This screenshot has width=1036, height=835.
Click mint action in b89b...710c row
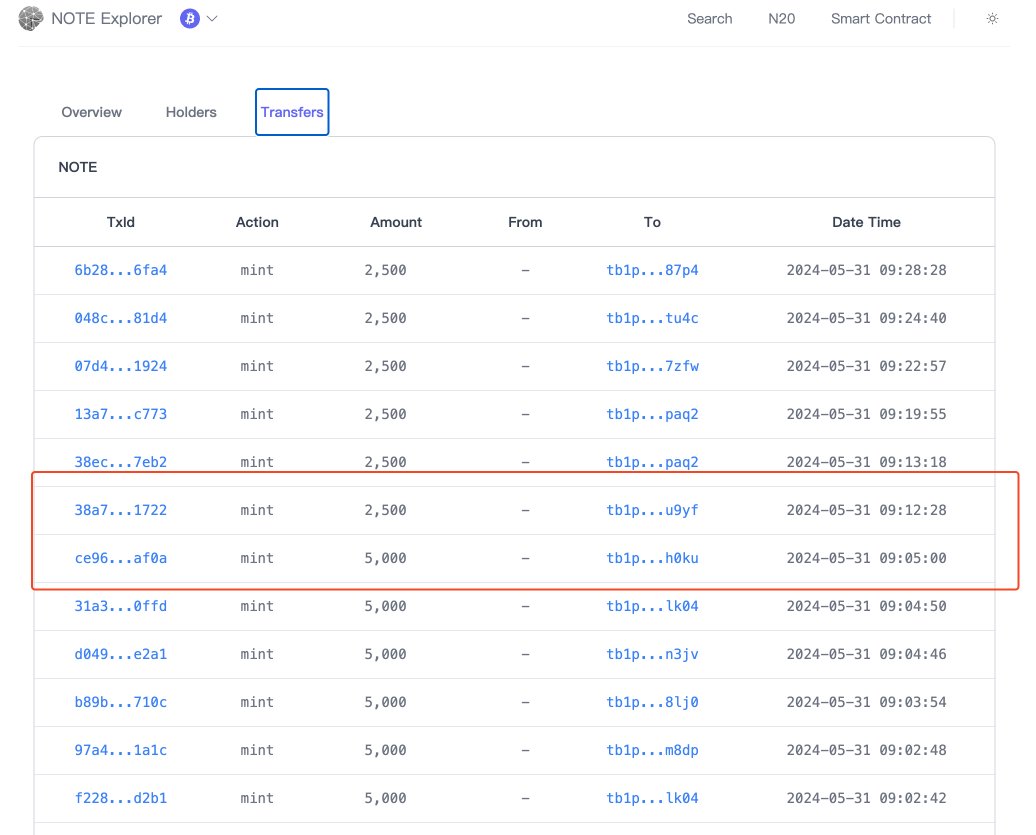[257, 702]
